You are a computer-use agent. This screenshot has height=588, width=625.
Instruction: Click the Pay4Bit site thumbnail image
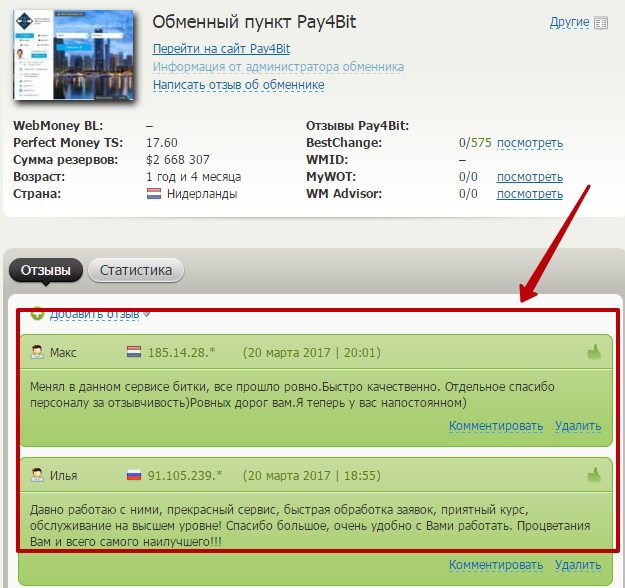[x=73, y=55]
